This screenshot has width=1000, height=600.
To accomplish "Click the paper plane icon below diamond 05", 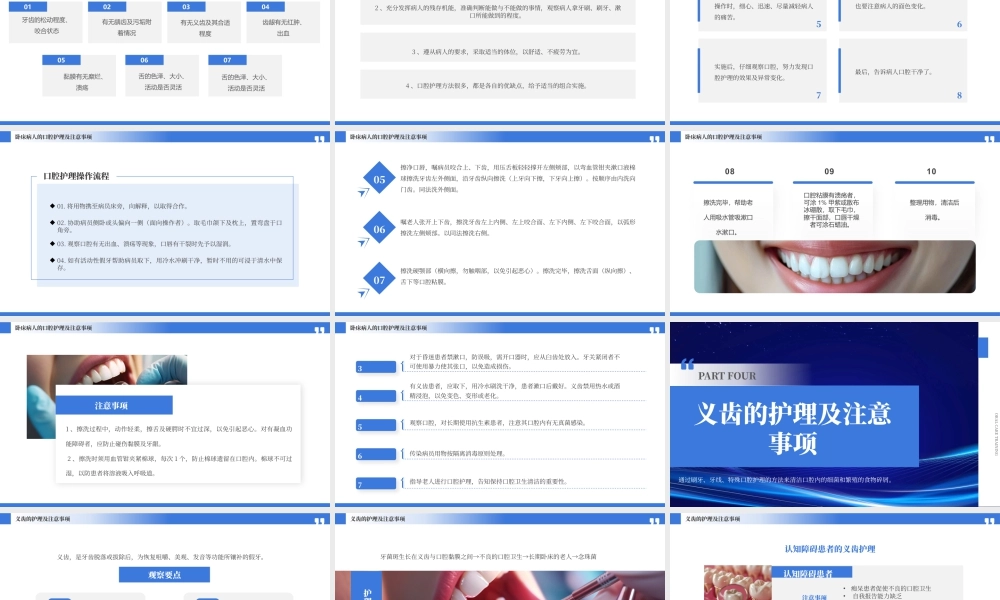I will coord(364,192).
